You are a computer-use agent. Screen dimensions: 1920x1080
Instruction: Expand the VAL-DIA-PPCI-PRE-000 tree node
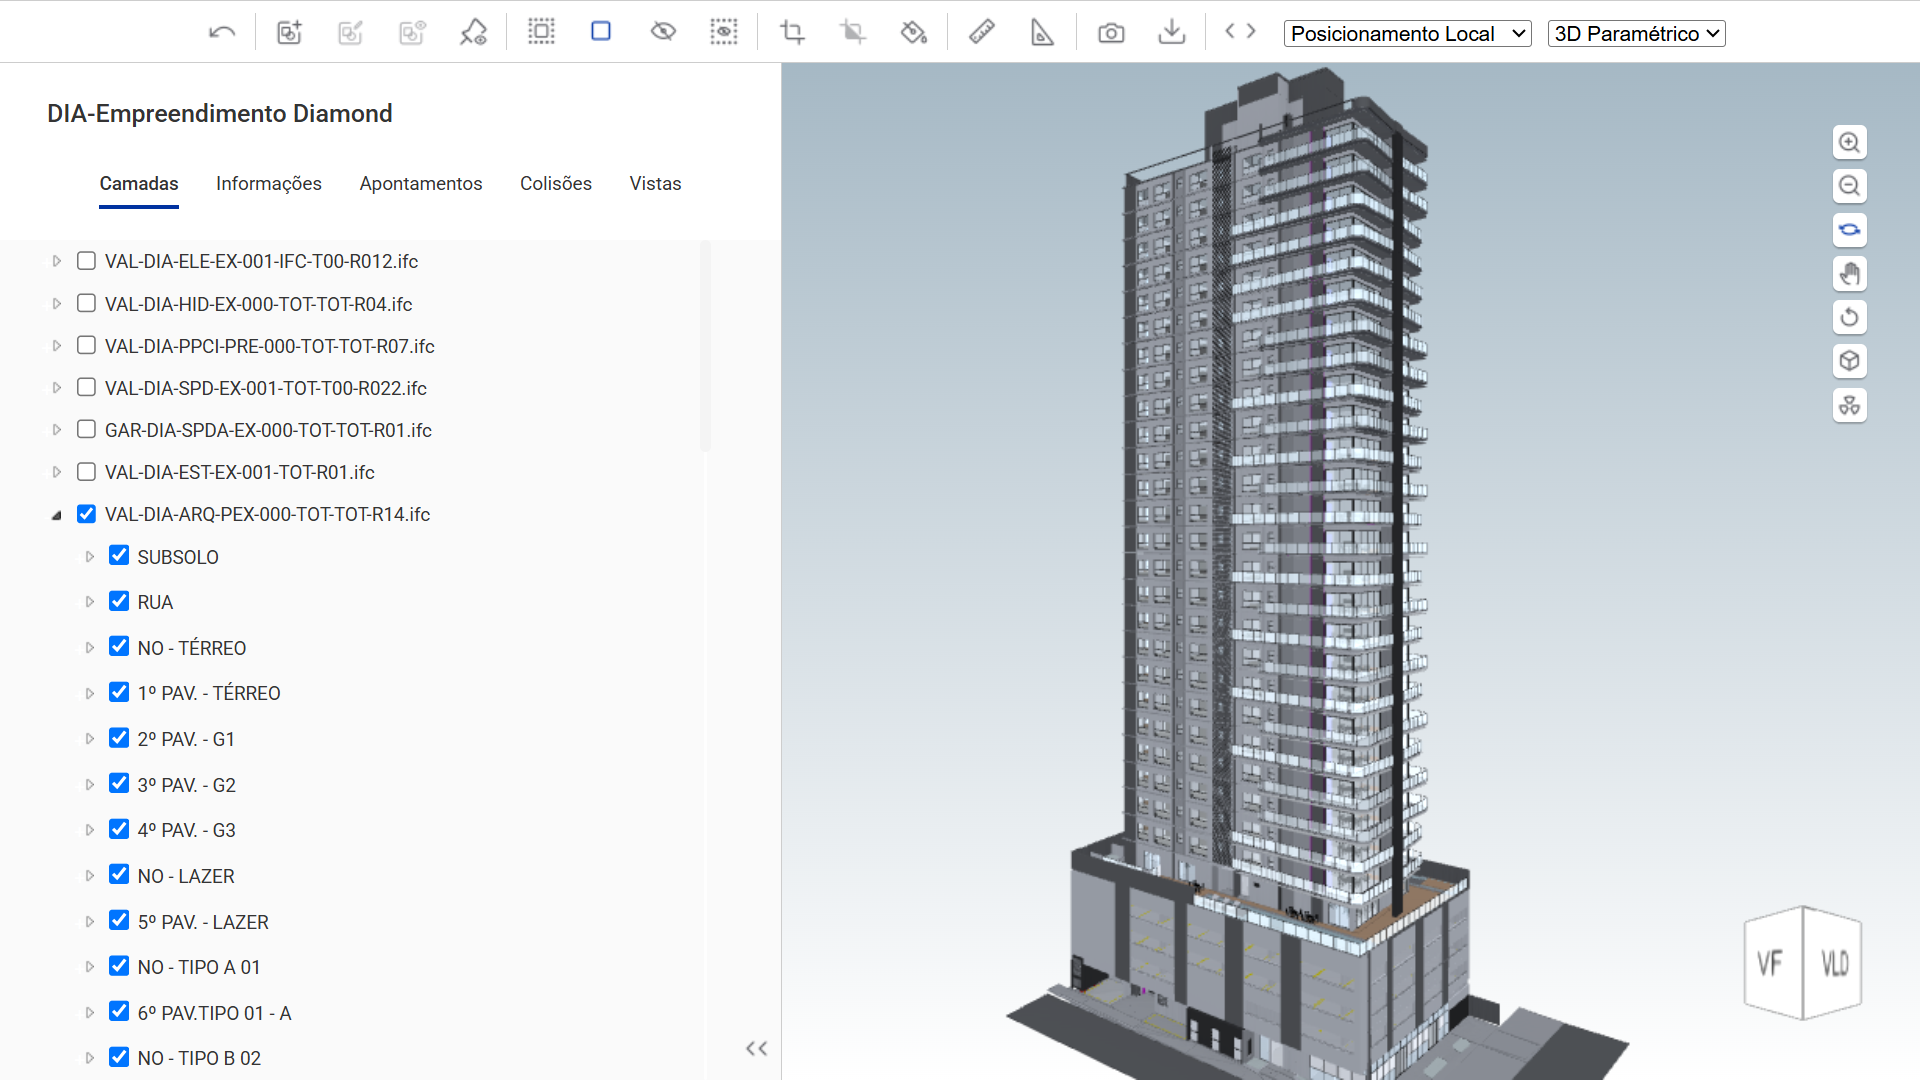pyautogui.click(x=57, y=346)
